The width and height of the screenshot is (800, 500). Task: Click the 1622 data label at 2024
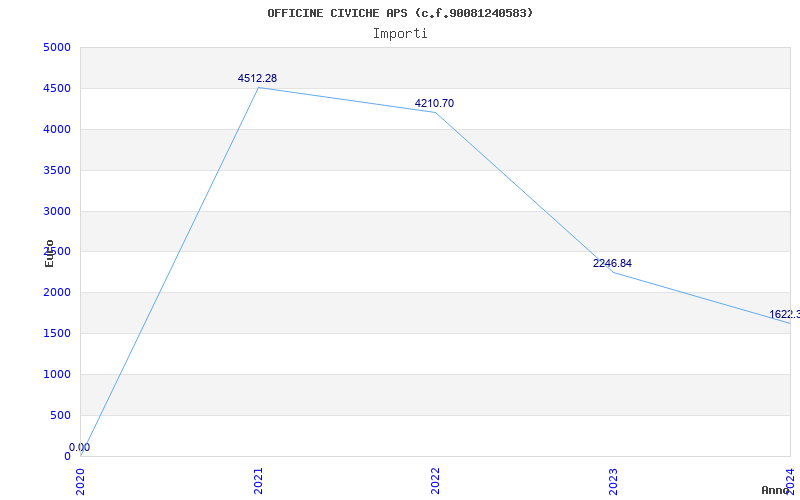pos(784,314)
